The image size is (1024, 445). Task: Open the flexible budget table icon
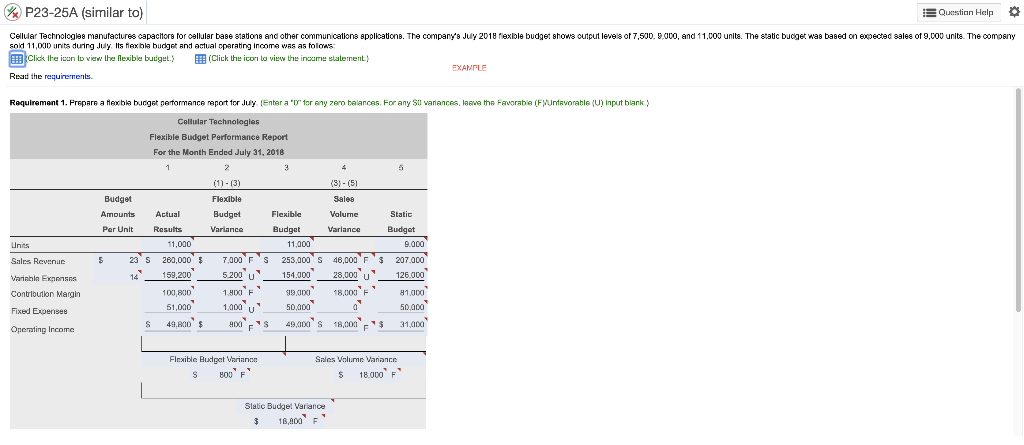(17, 59)
